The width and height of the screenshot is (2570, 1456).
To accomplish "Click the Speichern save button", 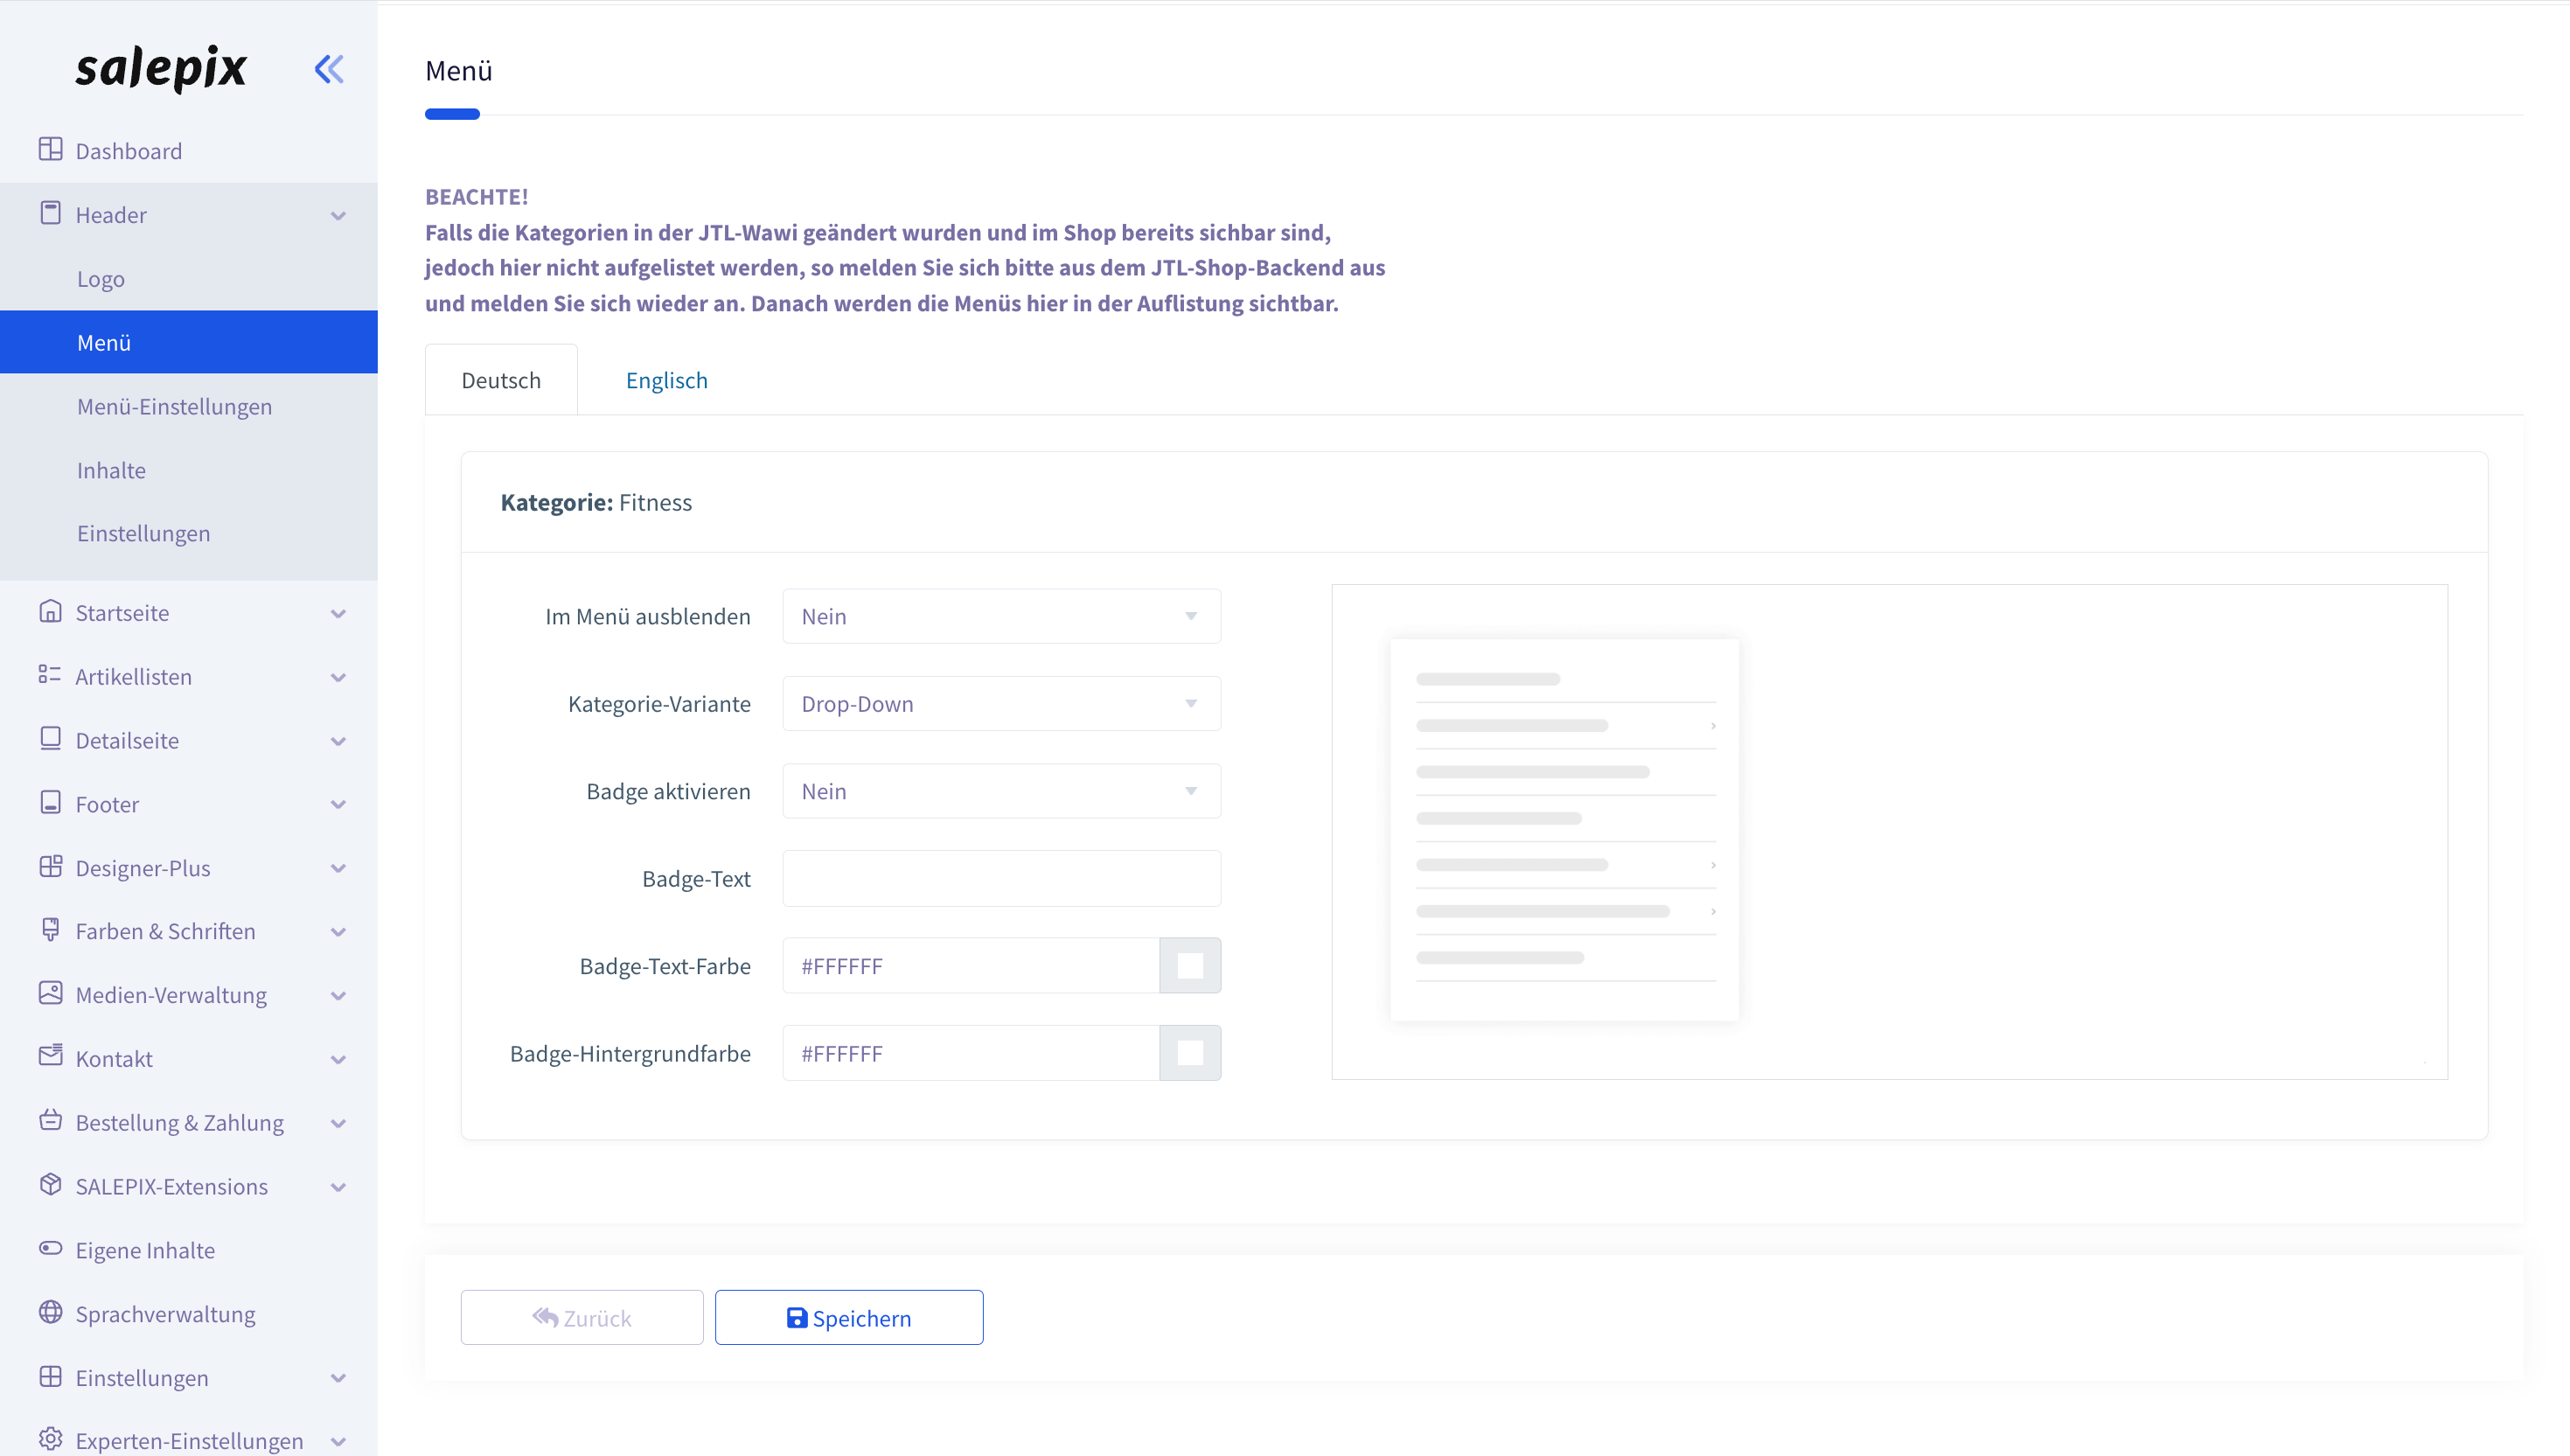I will point(849,1317).
